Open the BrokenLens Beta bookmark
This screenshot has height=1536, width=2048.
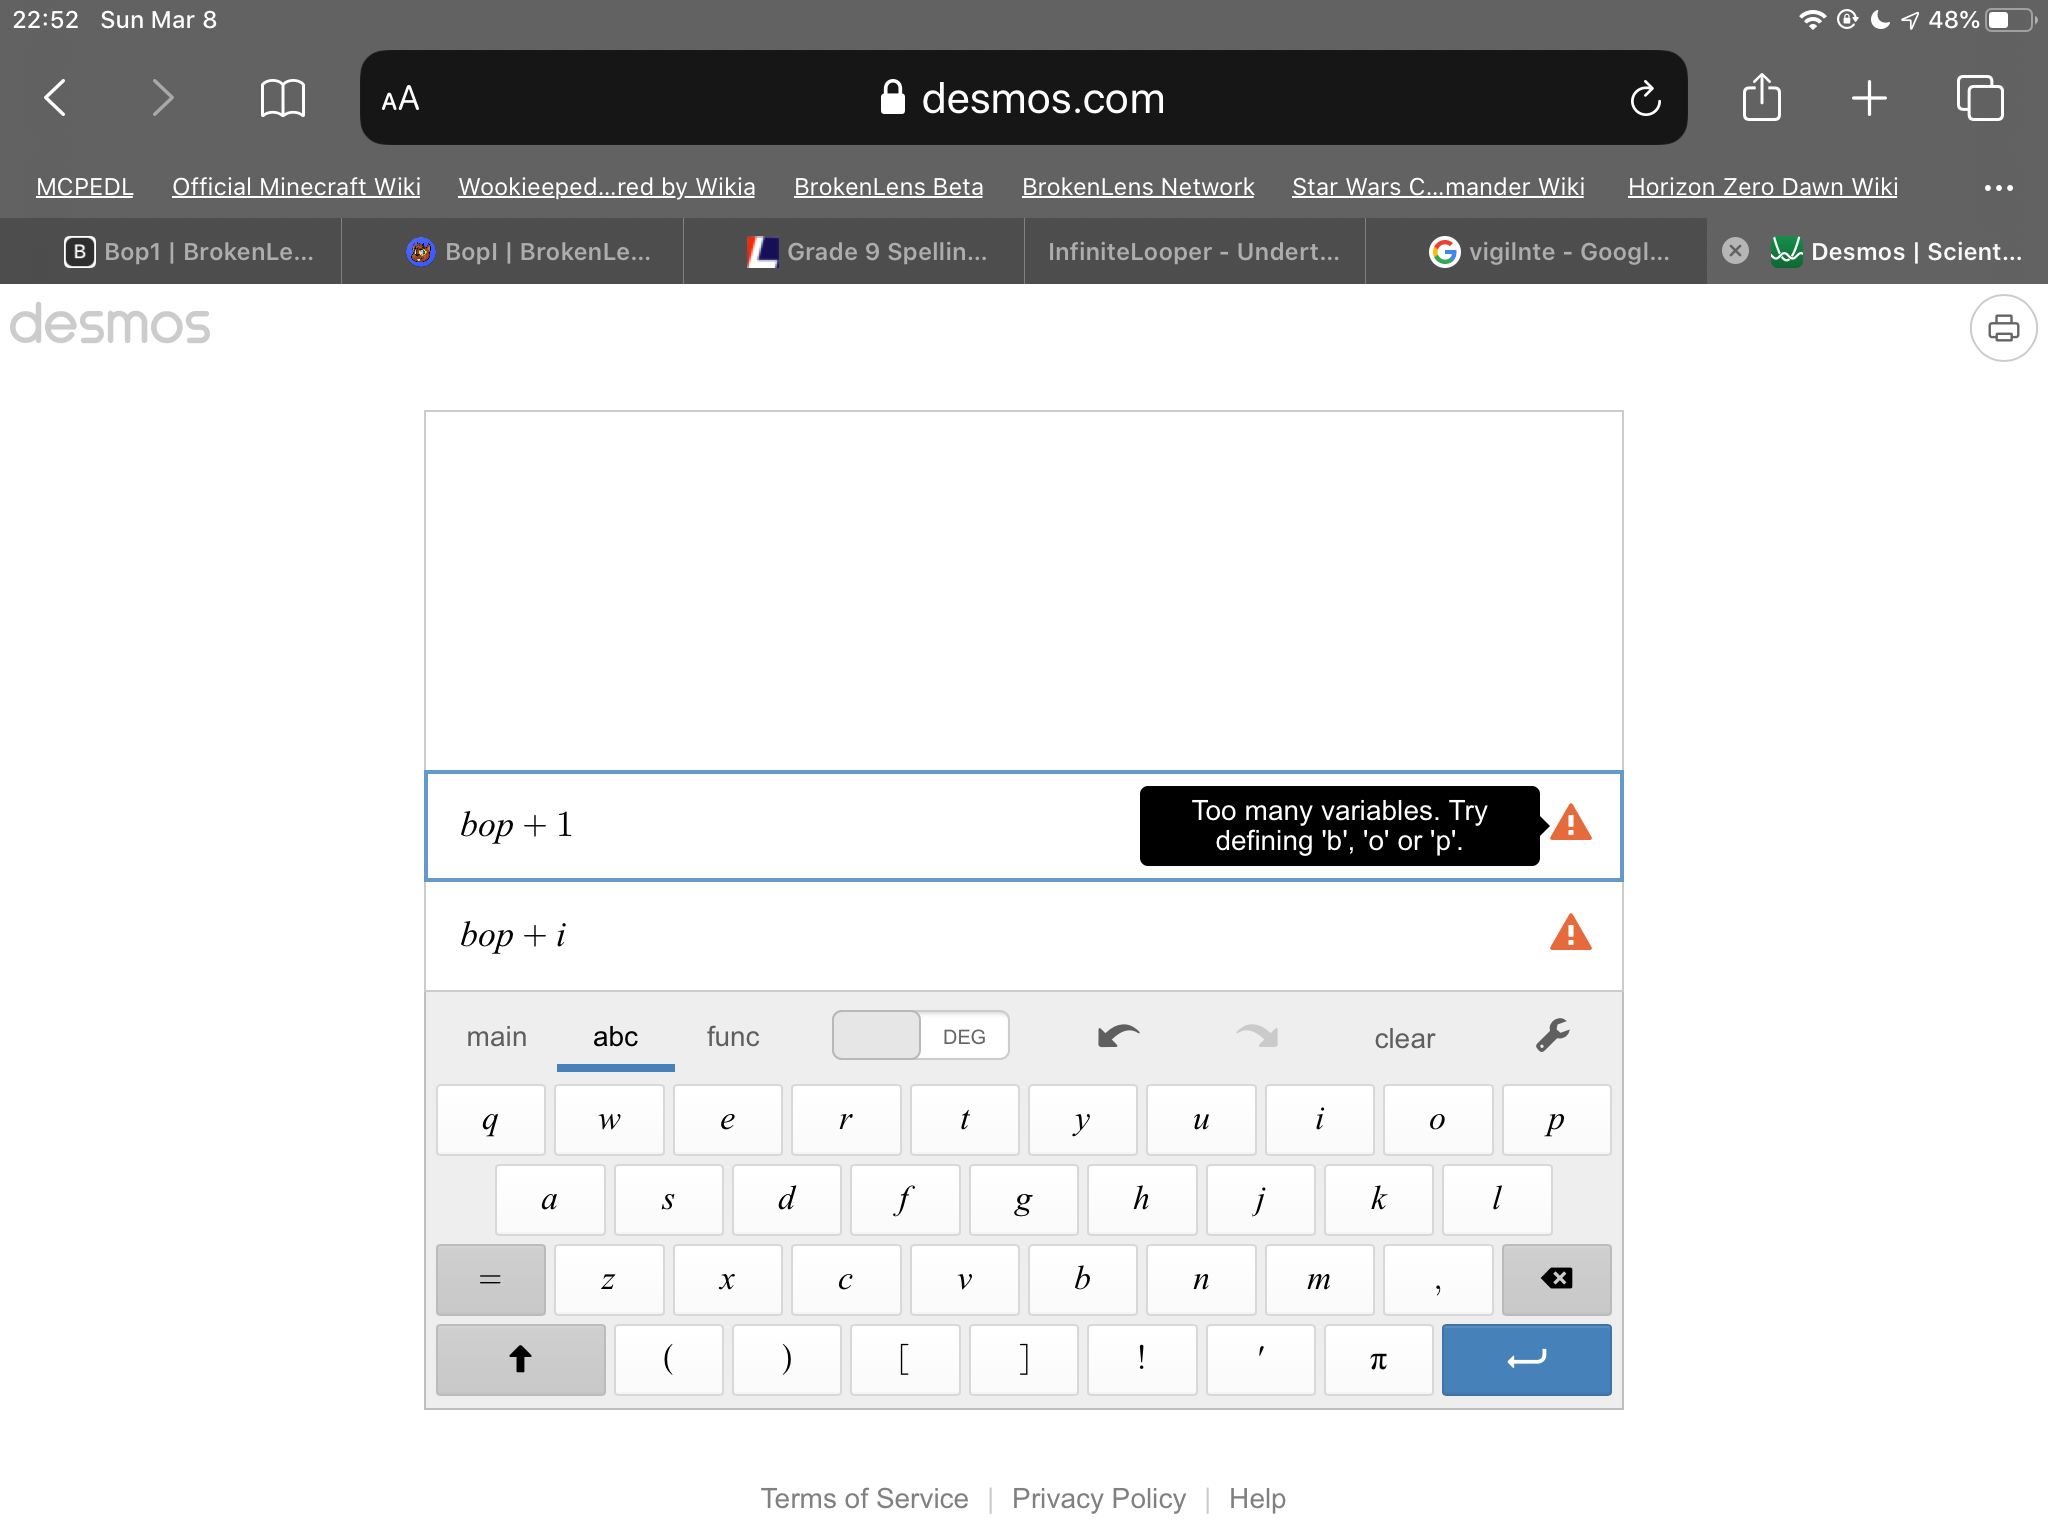(x=888, y=187)
